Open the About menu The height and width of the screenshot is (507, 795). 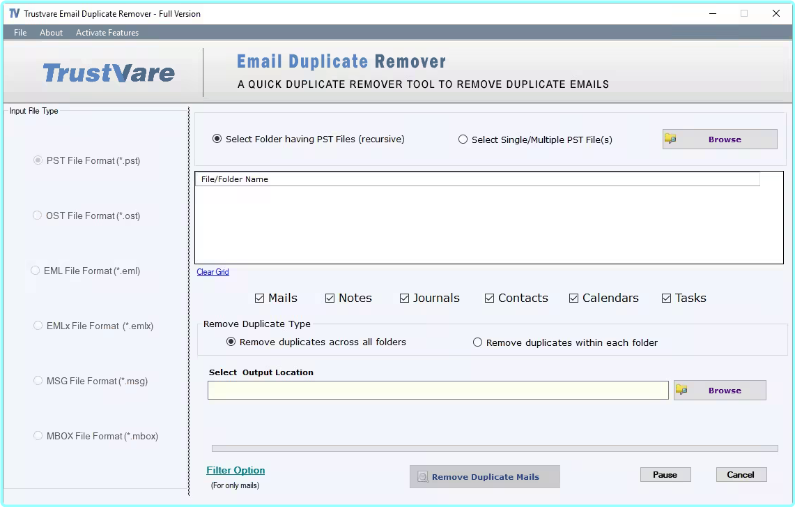51,32
